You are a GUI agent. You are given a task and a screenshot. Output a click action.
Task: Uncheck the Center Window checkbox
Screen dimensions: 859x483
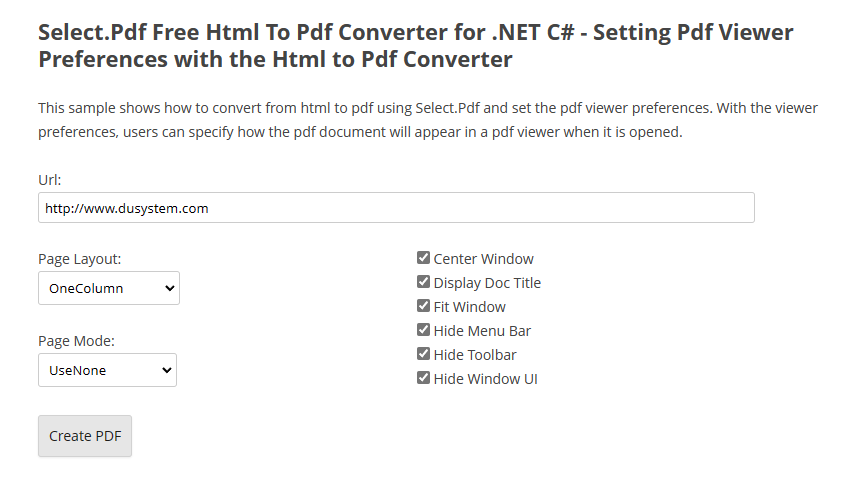pos(423,258)
